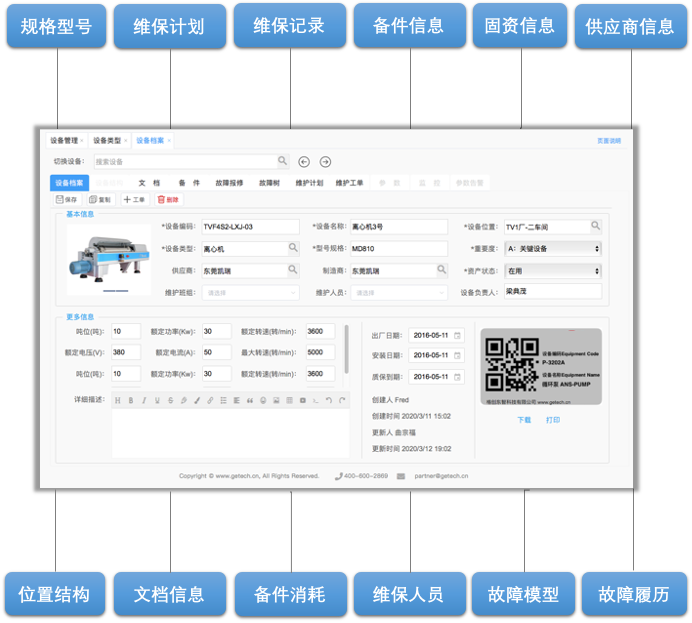Viewport: 692px width, 623px height.
Task: Click the search icon beside the 搜索设备 field
Action: tap(283, 161)
